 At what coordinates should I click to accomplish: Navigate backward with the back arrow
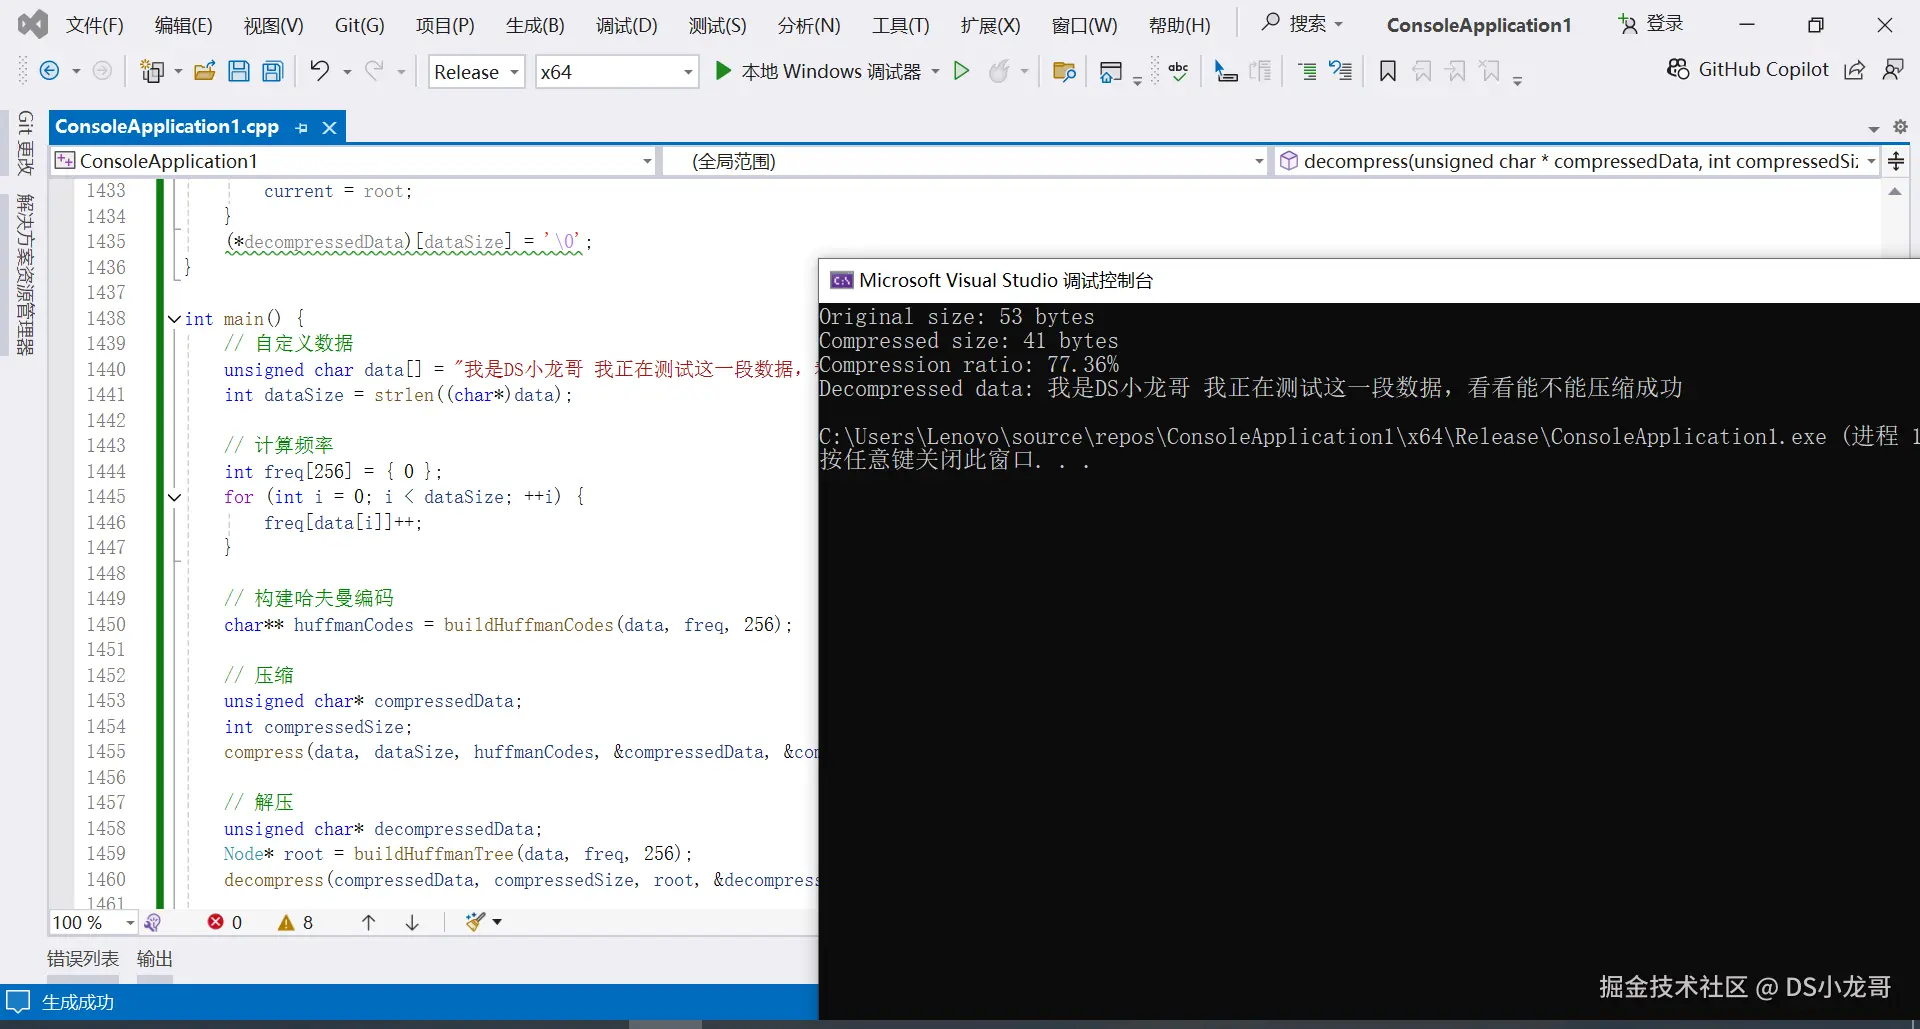[52, 71]
